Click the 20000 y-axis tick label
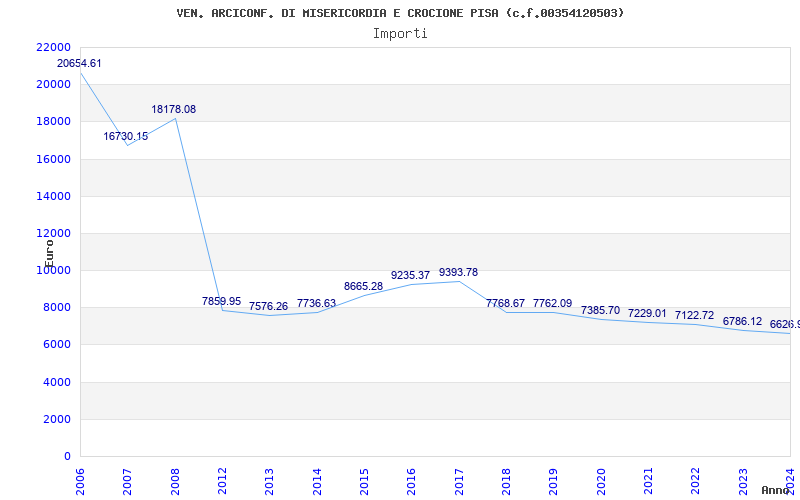The image size is (800, 500). [54, 84]
